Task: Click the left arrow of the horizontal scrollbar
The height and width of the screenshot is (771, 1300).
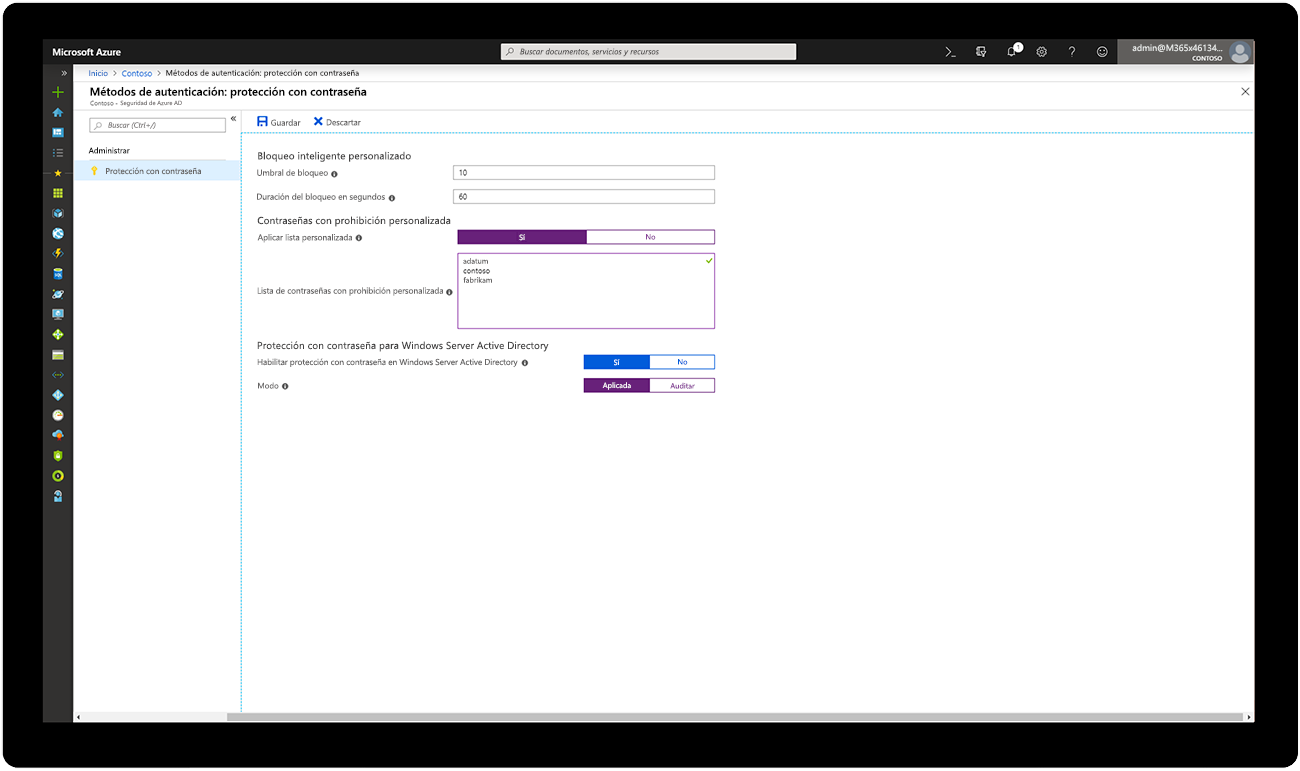Action: pos(78,717)
